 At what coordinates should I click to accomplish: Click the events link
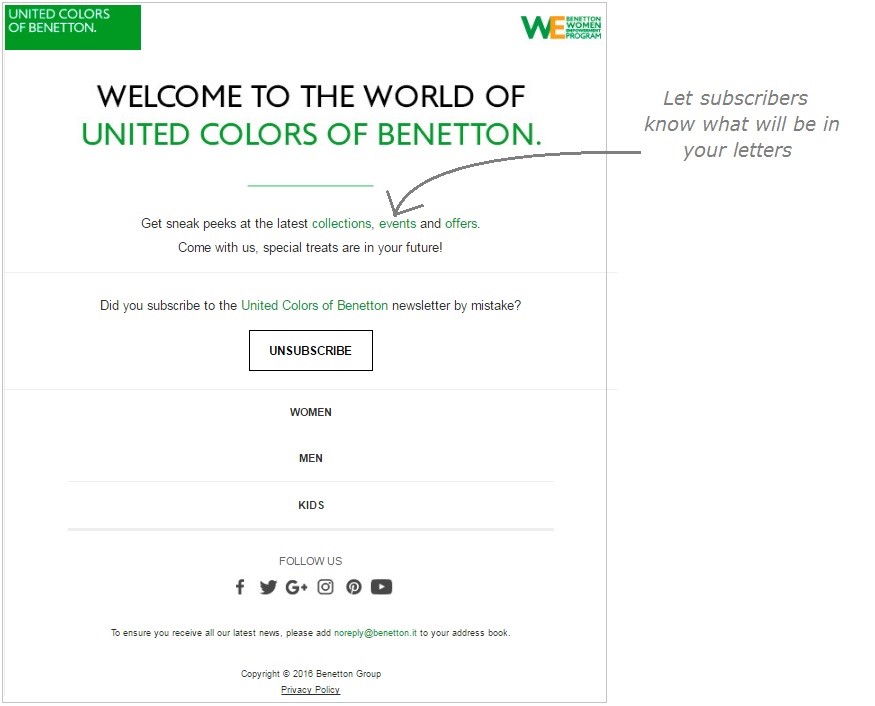pyautogui.click(x=397, y=224)
